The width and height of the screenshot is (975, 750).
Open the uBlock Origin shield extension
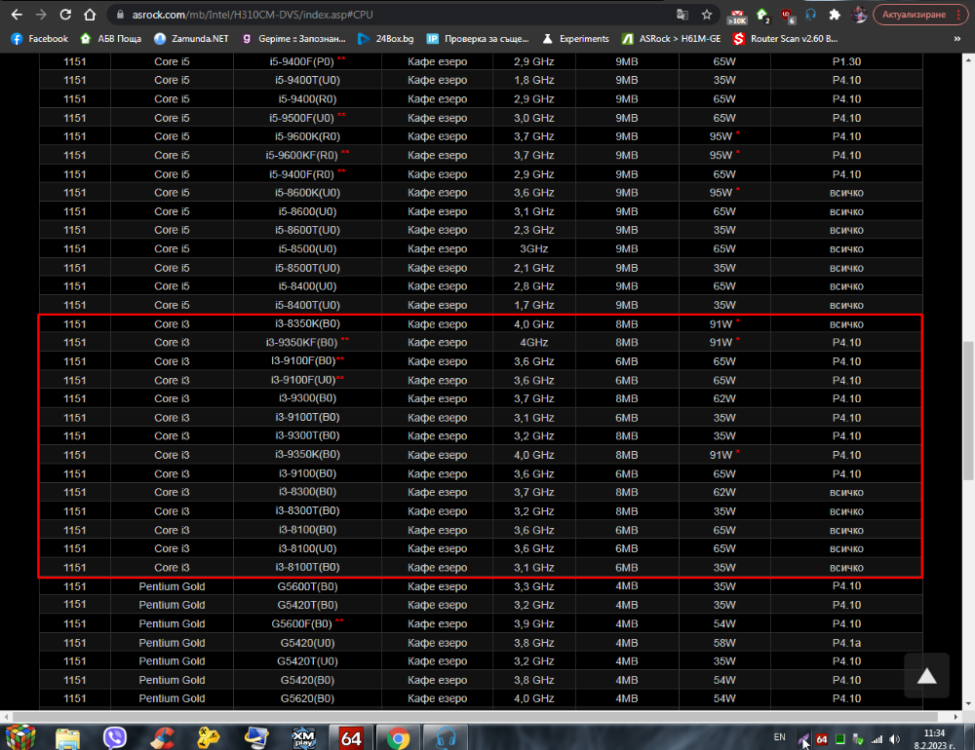tap(787, 15)
